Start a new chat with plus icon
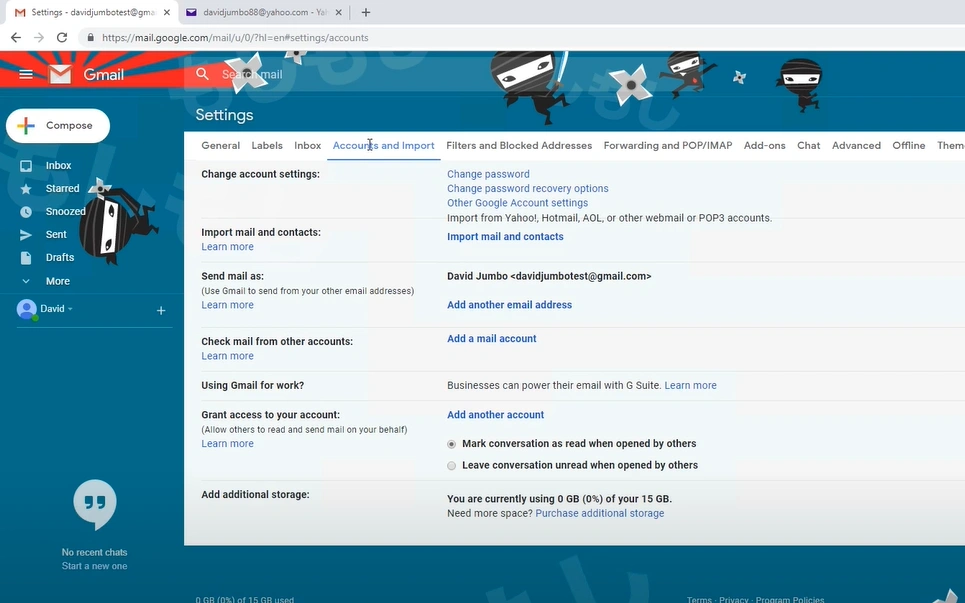This screenshot has width=965, height=603. [x=161, y=311]
